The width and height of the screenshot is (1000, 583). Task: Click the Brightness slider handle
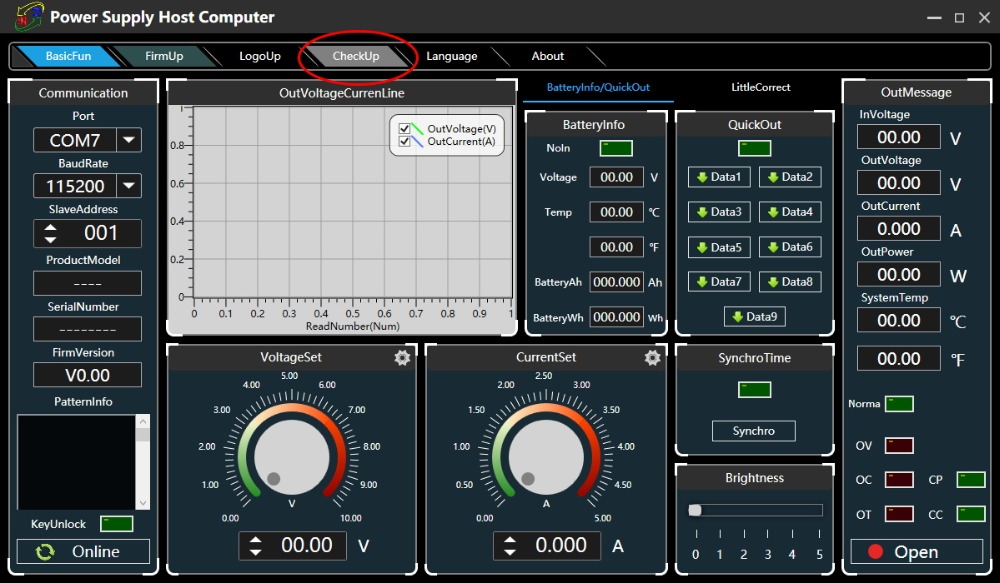695,510
